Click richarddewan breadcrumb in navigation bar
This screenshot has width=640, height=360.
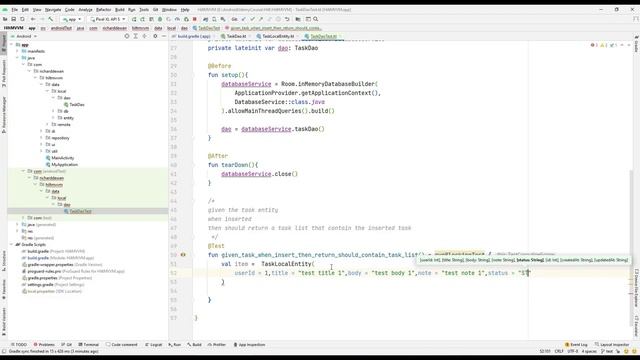[x=115, y=28]
